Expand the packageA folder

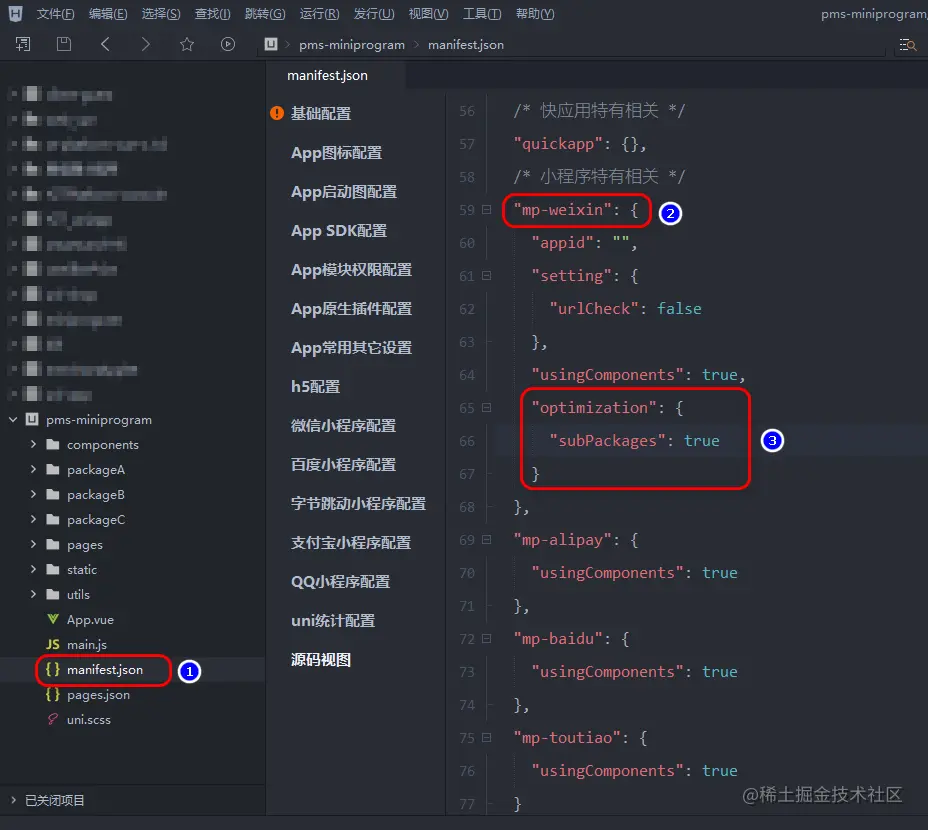(x=32, y=469)
